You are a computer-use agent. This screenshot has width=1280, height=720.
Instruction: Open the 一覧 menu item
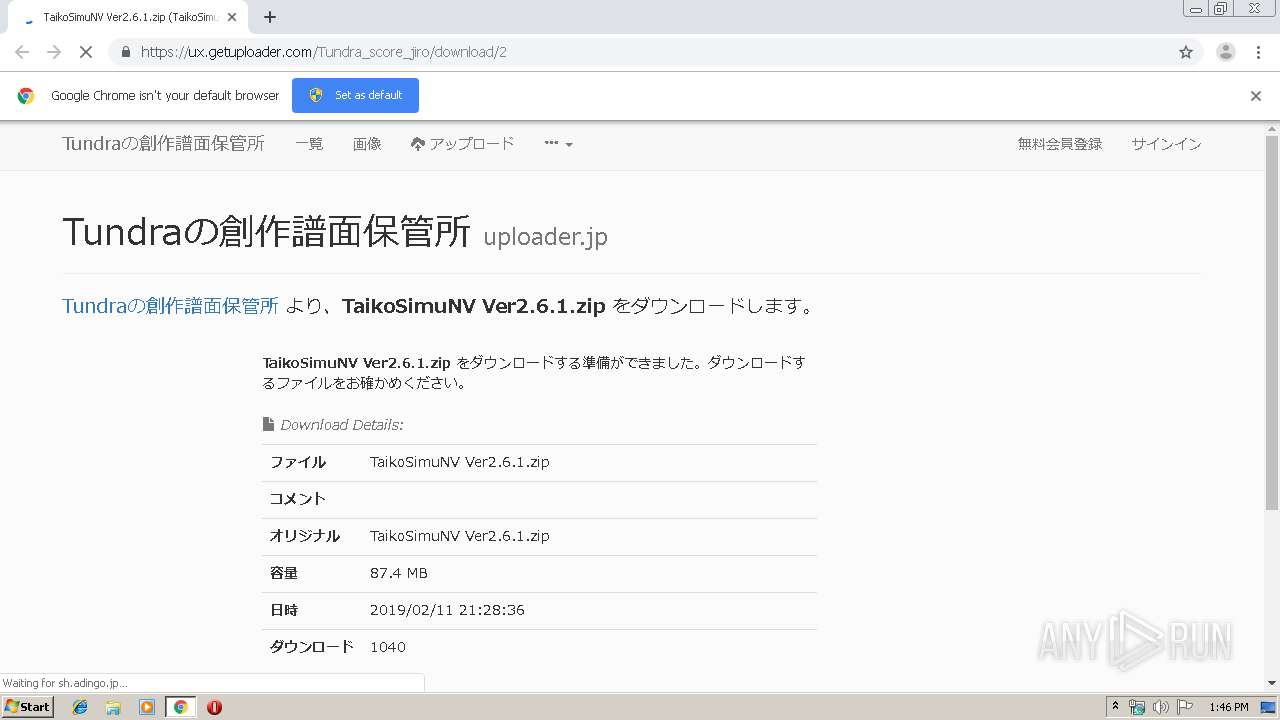click(x=309, y=144)
